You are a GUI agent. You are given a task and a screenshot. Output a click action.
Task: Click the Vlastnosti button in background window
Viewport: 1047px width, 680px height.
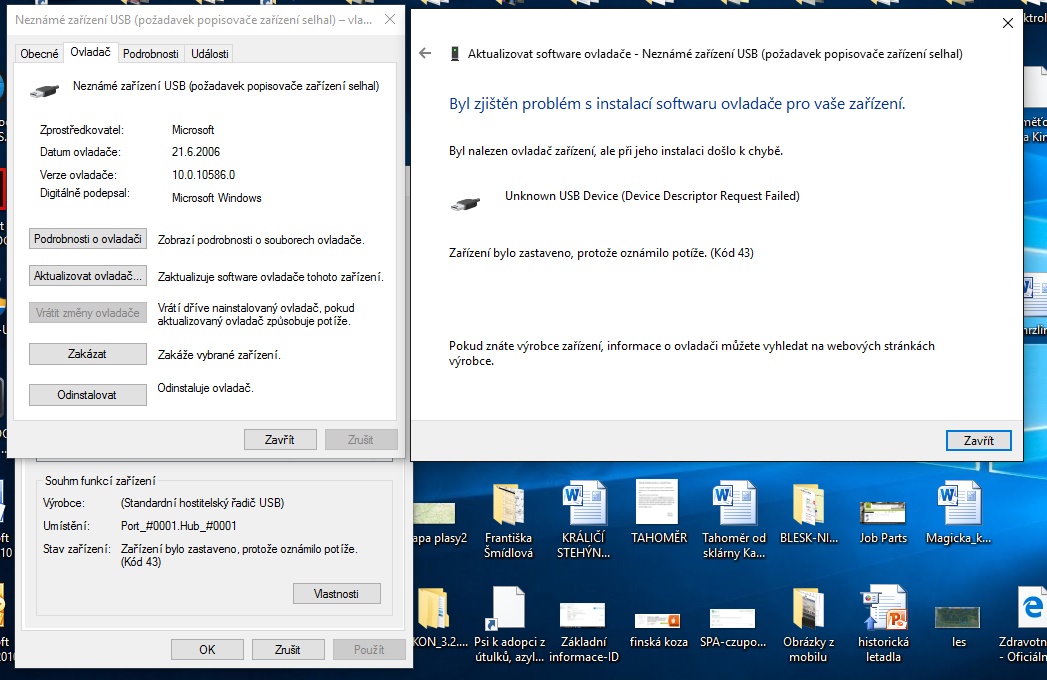pos(337,594)
